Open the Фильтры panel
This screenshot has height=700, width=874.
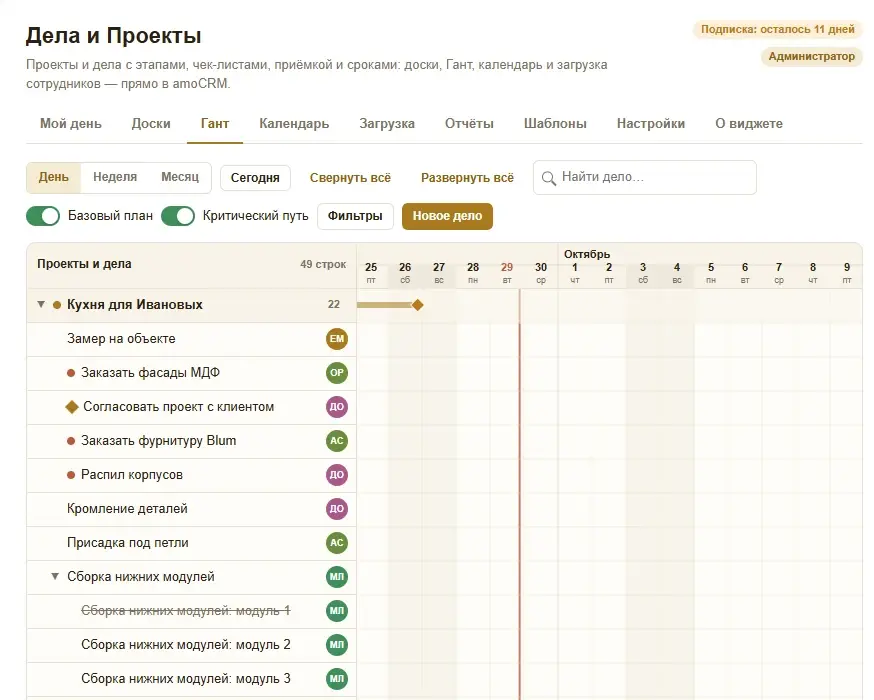pos(355,216)
